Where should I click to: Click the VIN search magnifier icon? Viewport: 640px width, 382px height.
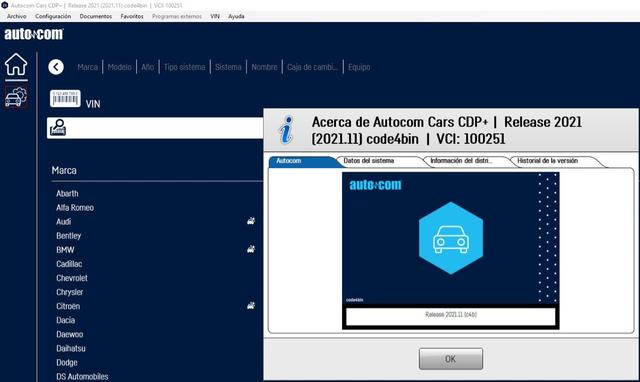point(58,128)
